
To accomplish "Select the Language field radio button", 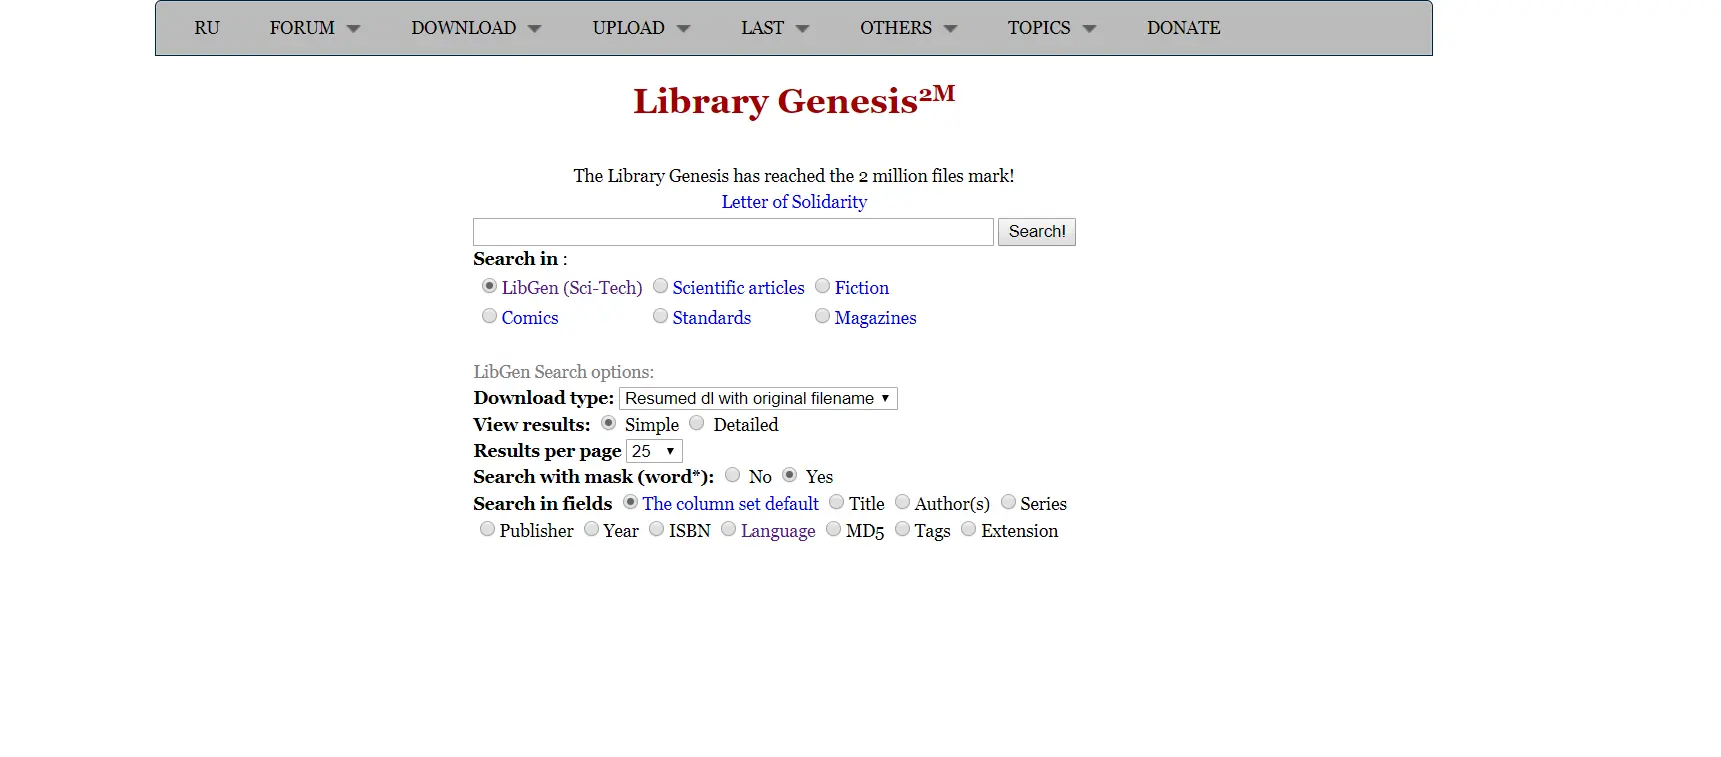I will 729,529.
